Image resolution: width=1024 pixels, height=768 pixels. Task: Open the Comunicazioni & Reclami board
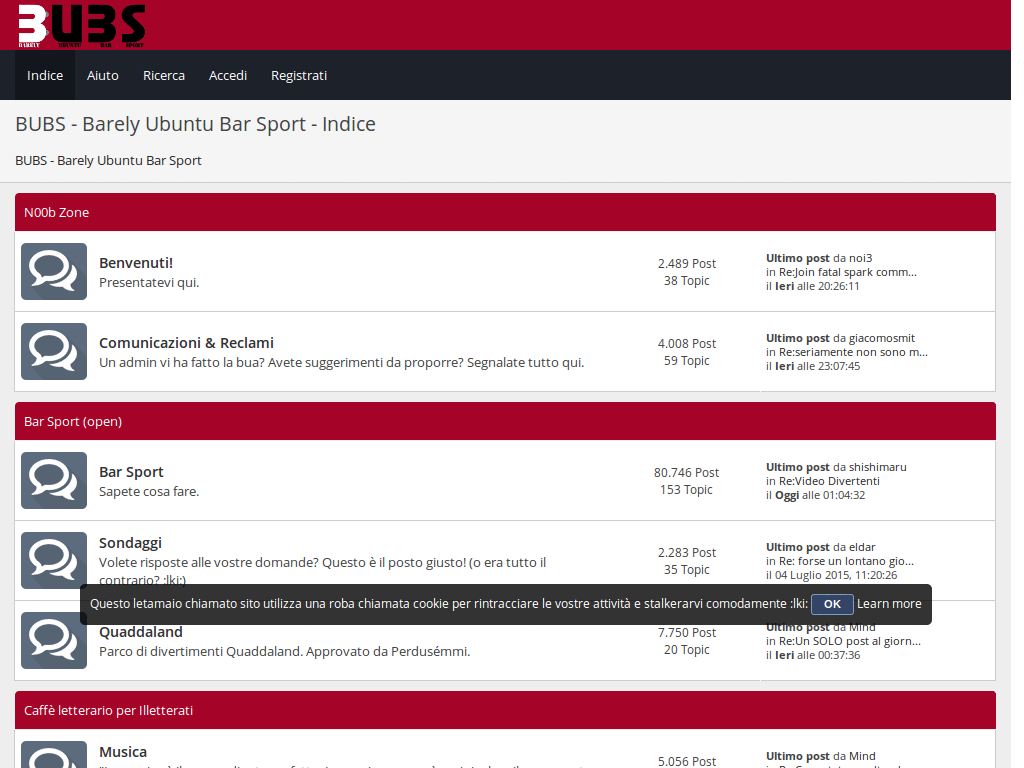186,343
